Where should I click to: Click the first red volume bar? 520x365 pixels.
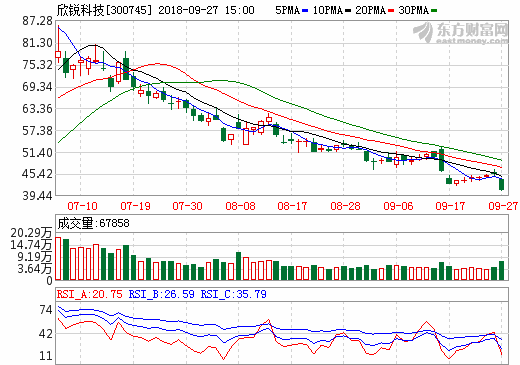point(58,258)
